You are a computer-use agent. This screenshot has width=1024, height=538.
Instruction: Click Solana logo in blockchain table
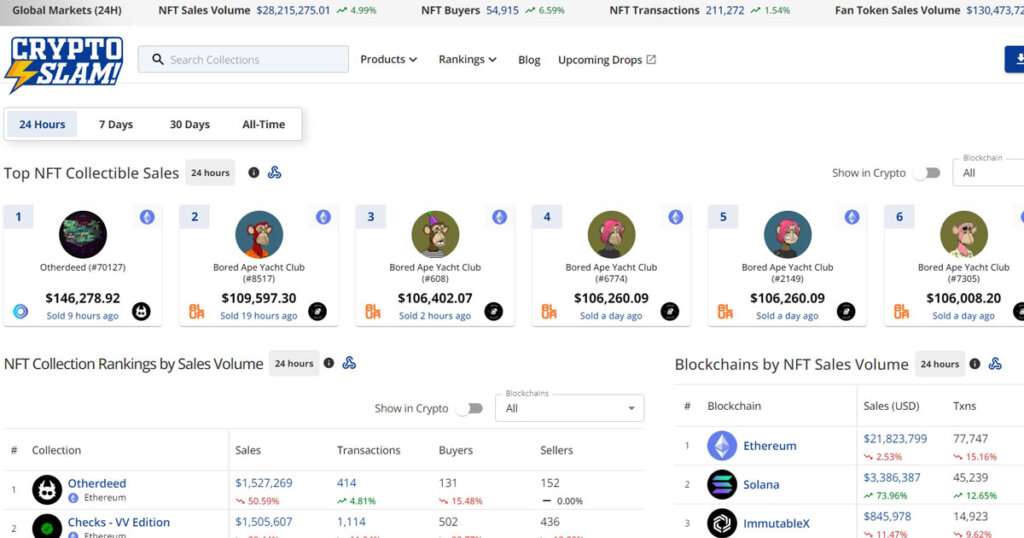click(722, 484)
